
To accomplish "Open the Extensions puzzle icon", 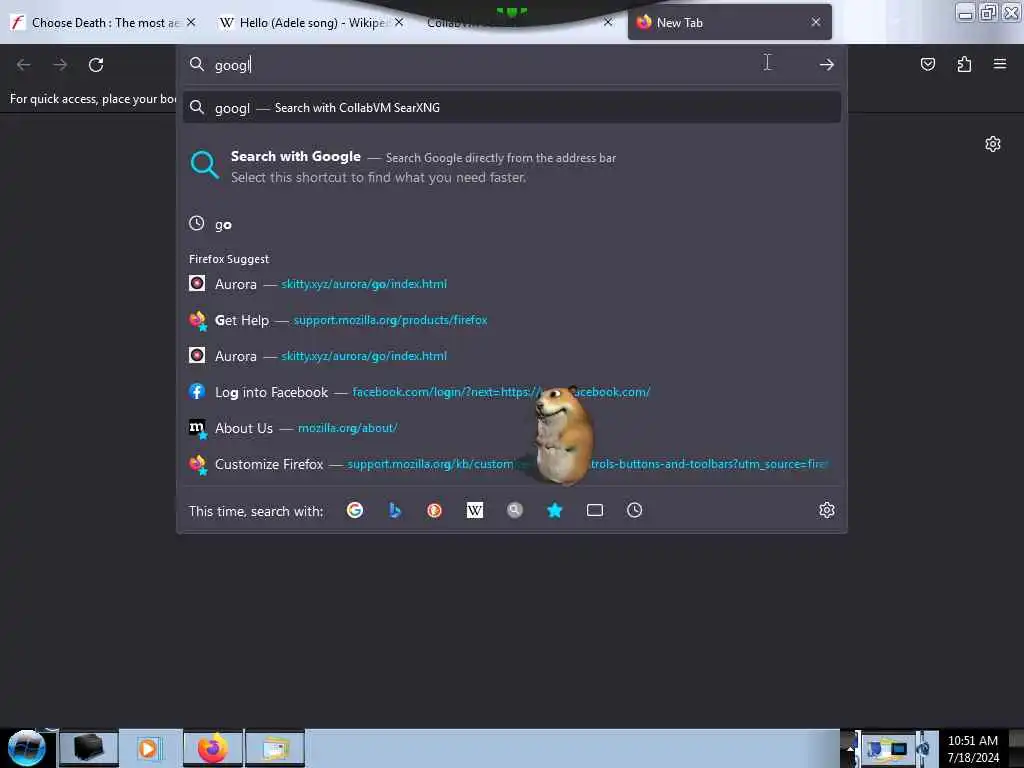I will [x=964, y=64].
